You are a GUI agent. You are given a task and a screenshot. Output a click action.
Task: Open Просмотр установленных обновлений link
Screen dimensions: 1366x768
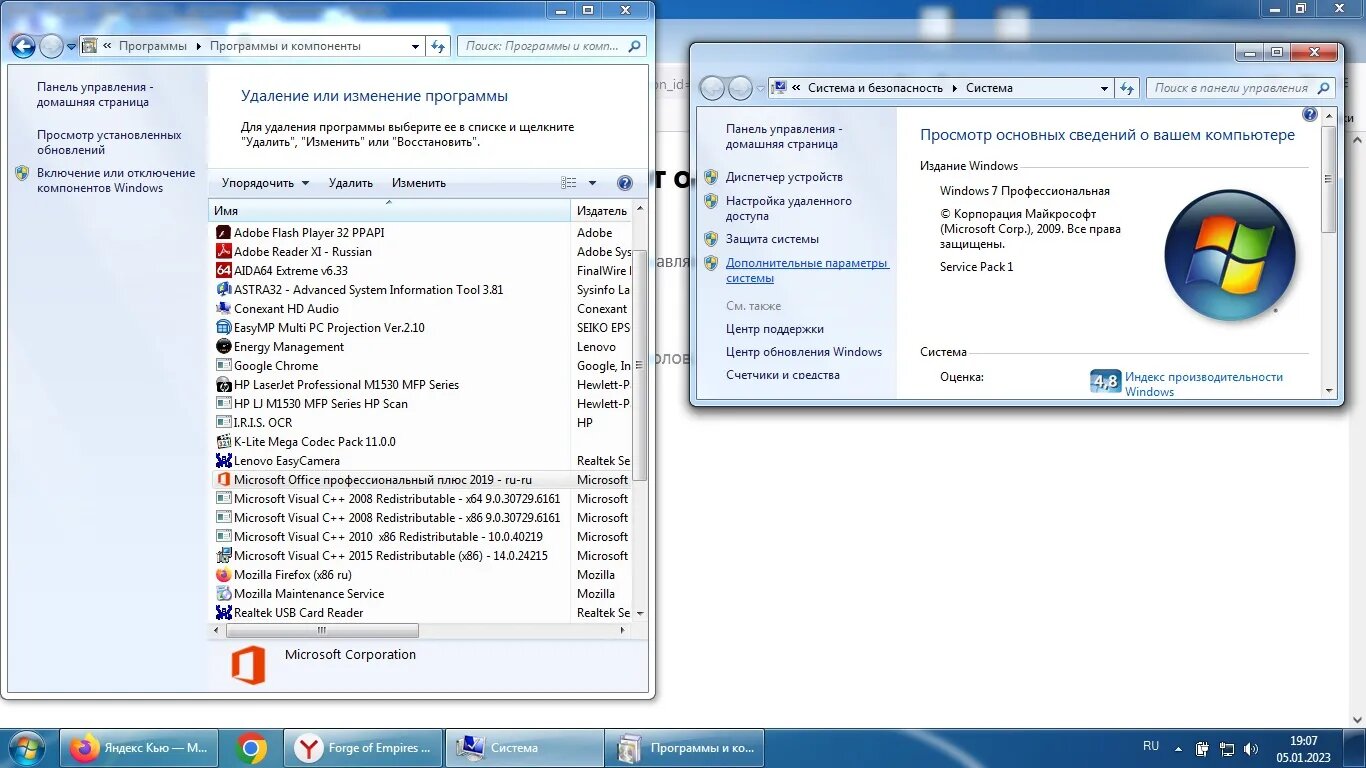coord(109,142)
